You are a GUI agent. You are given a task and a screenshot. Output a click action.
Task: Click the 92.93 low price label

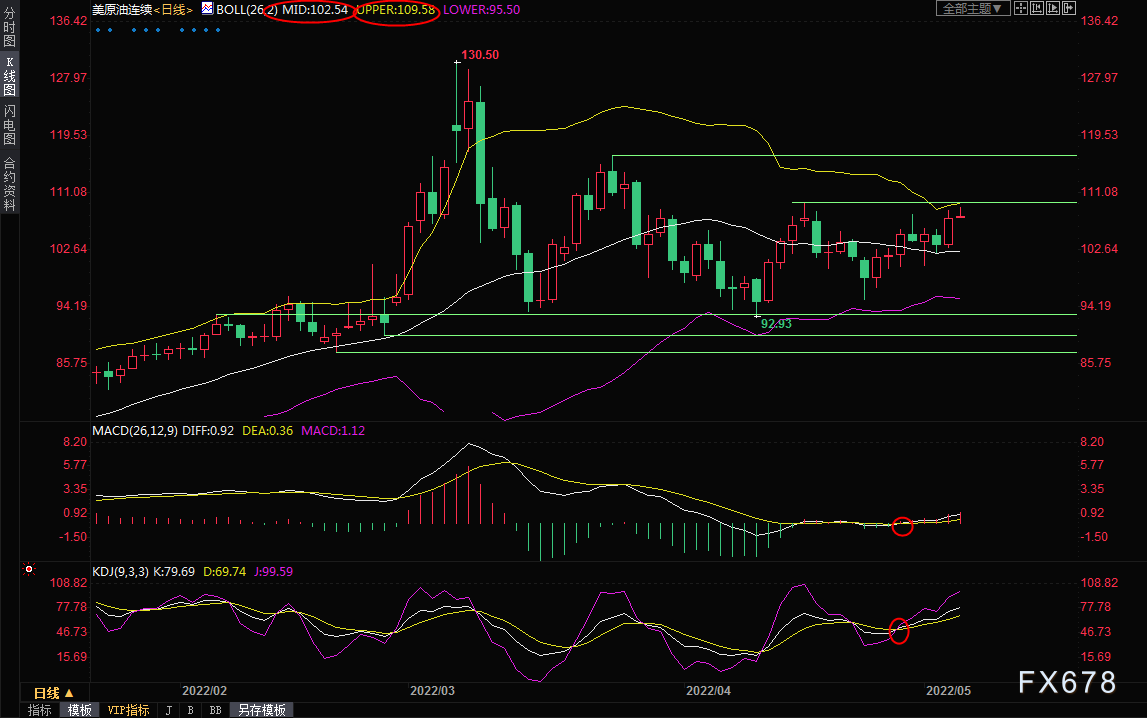click(x=776, y=323)
